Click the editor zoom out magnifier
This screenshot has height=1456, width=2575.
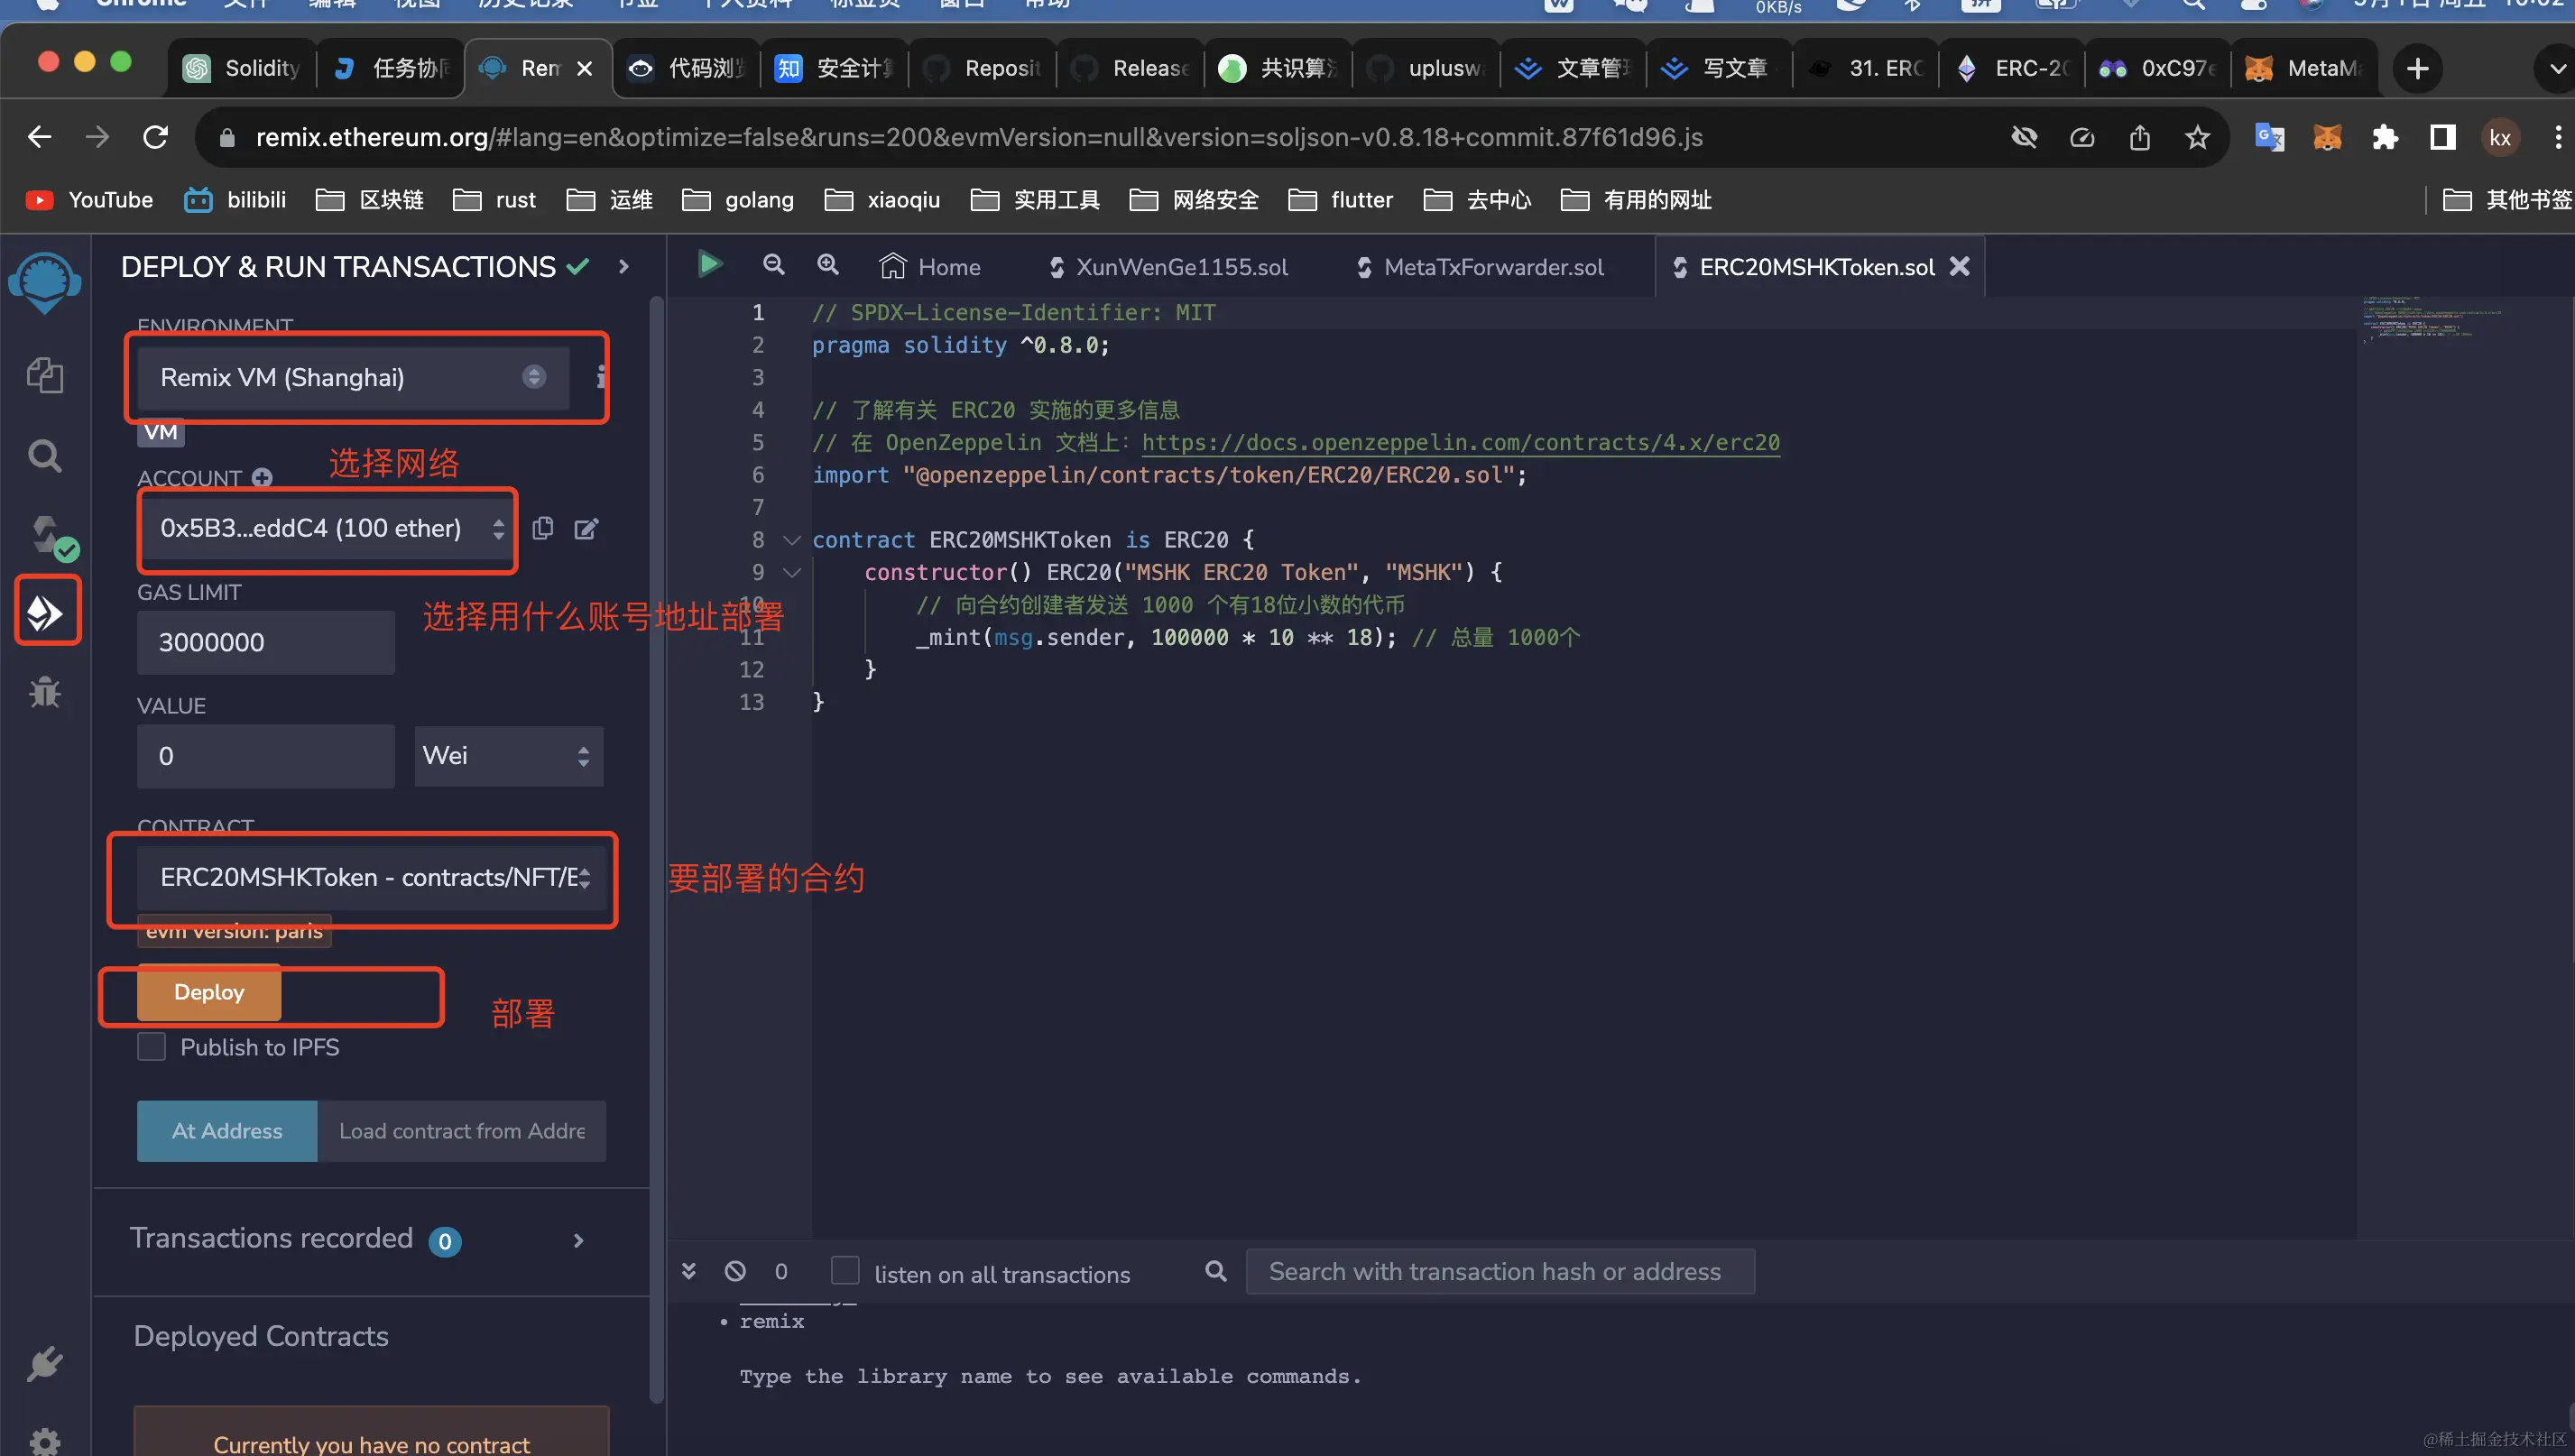(x=773, y=265)
